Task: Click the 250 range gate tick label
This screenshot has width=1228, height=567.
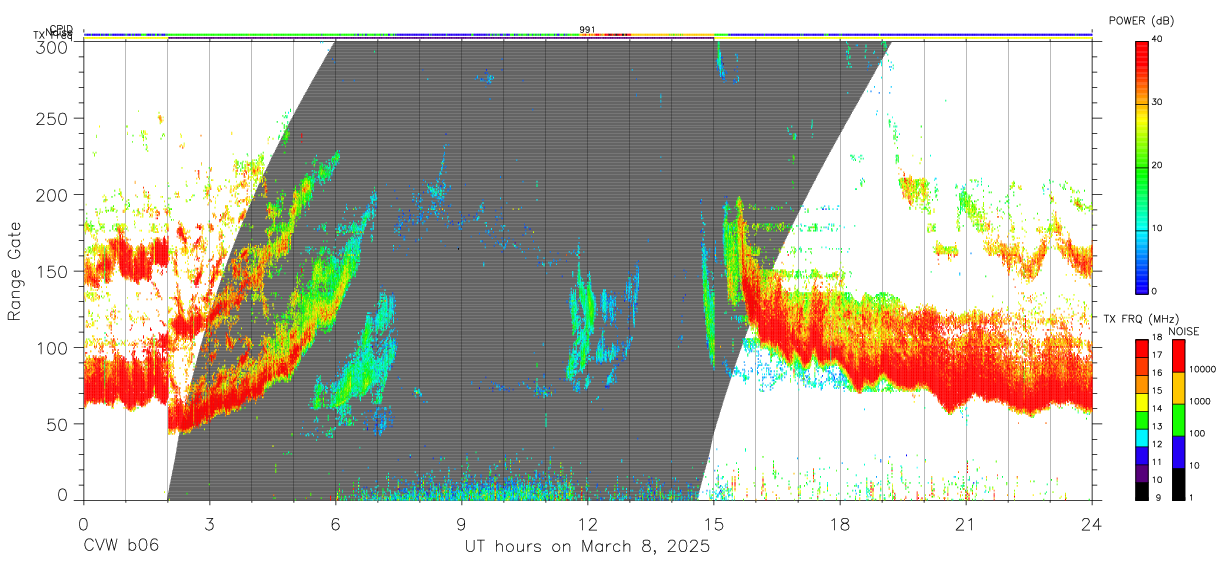Action: 53,119
